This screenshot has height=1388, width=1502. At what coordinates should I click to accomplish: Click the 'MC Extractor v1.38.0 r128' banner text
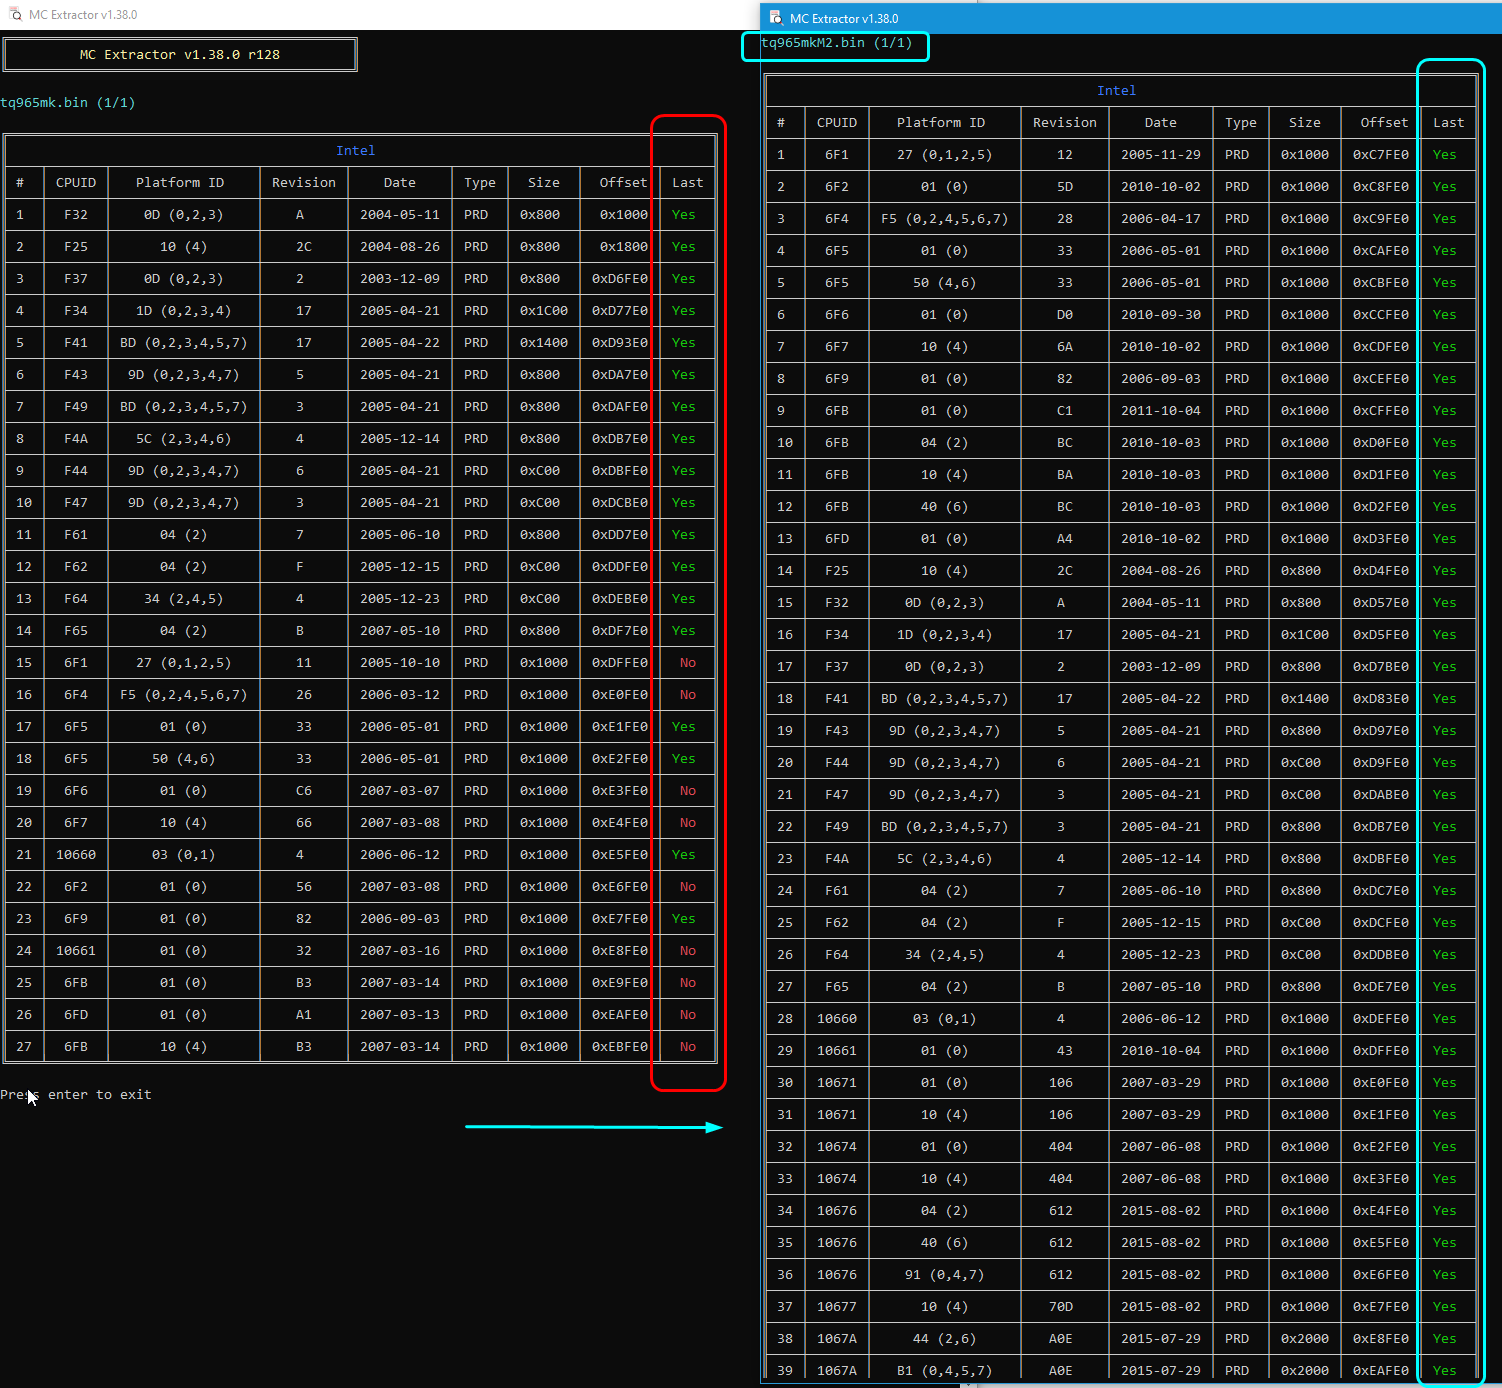tap(180, 55)
